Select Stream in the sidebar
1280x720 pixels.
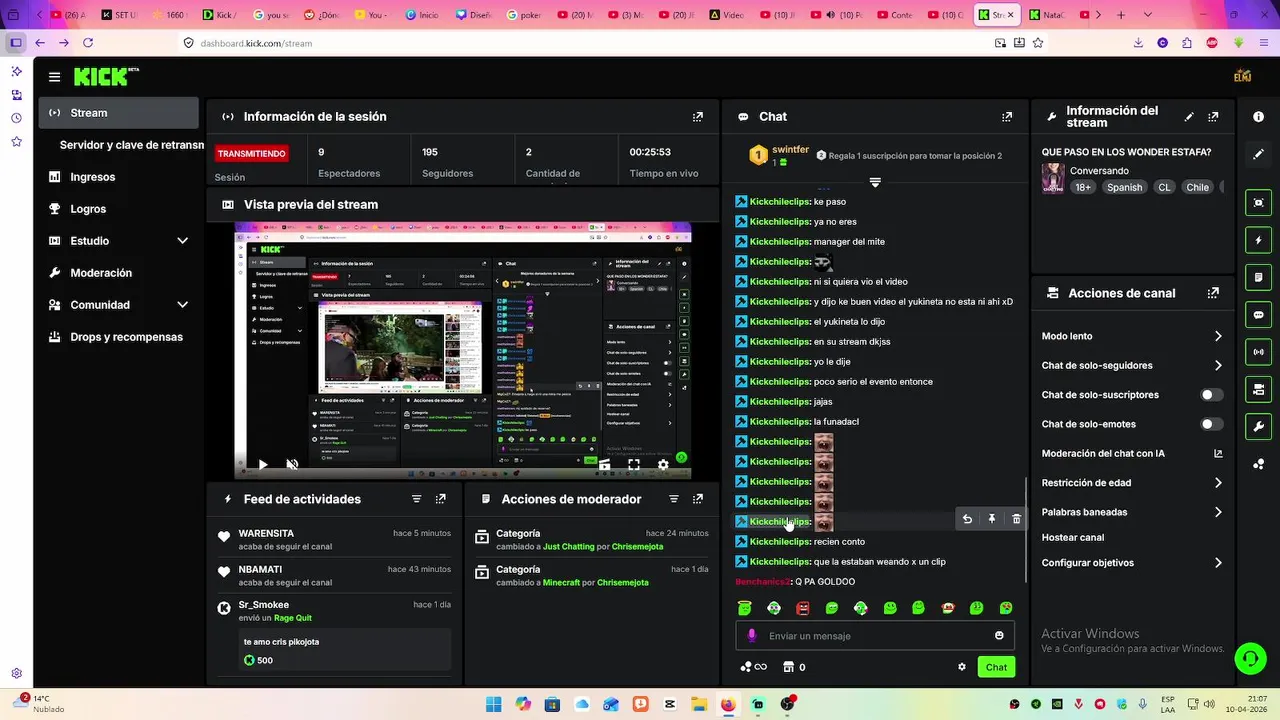point(119,113)
